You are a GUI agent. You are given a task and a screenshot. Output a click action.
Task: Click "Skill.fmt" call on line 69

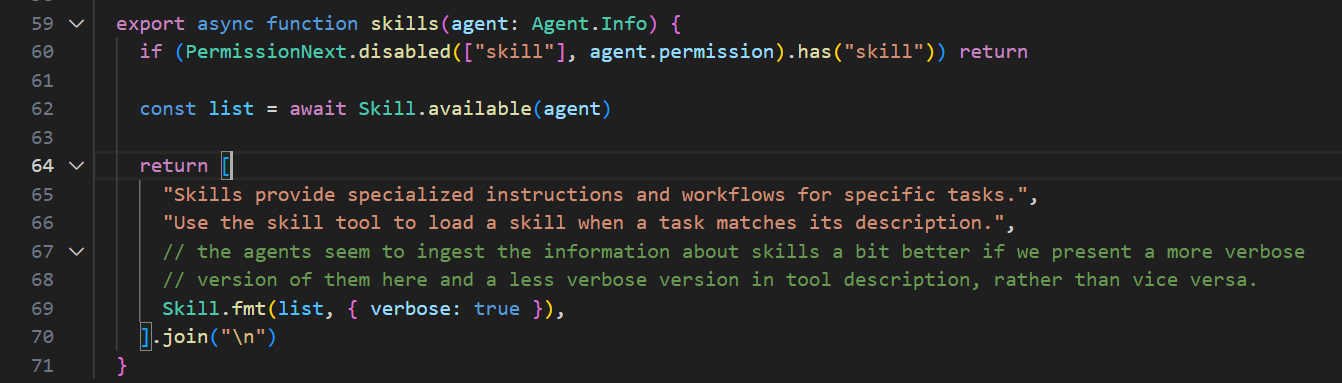pos(214,309)
